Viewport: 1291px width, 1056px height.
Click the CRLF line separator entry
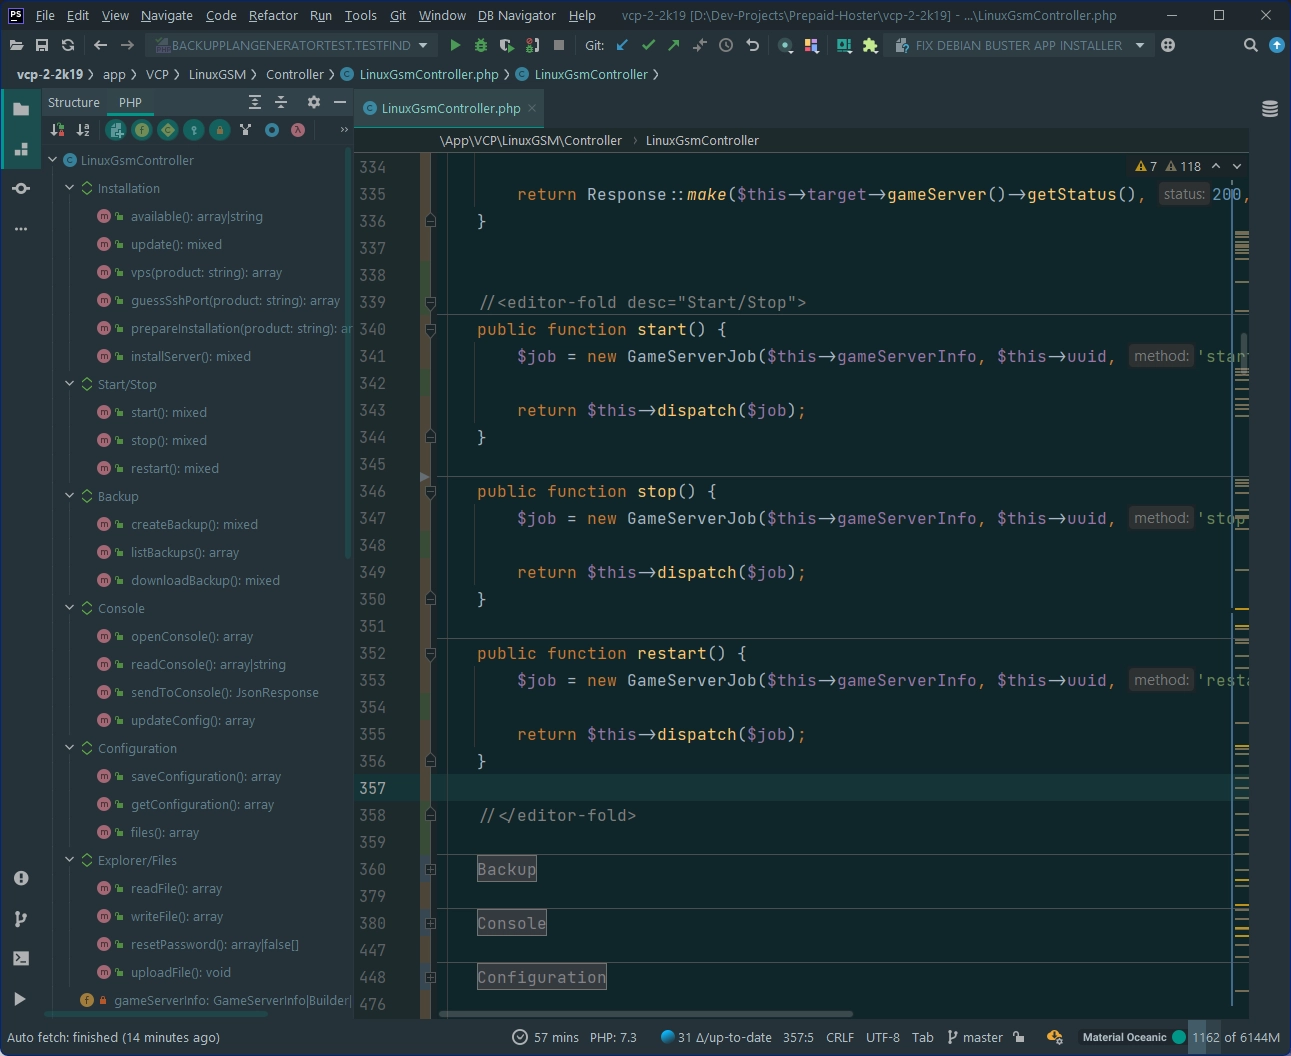[x=840, y=1037]
